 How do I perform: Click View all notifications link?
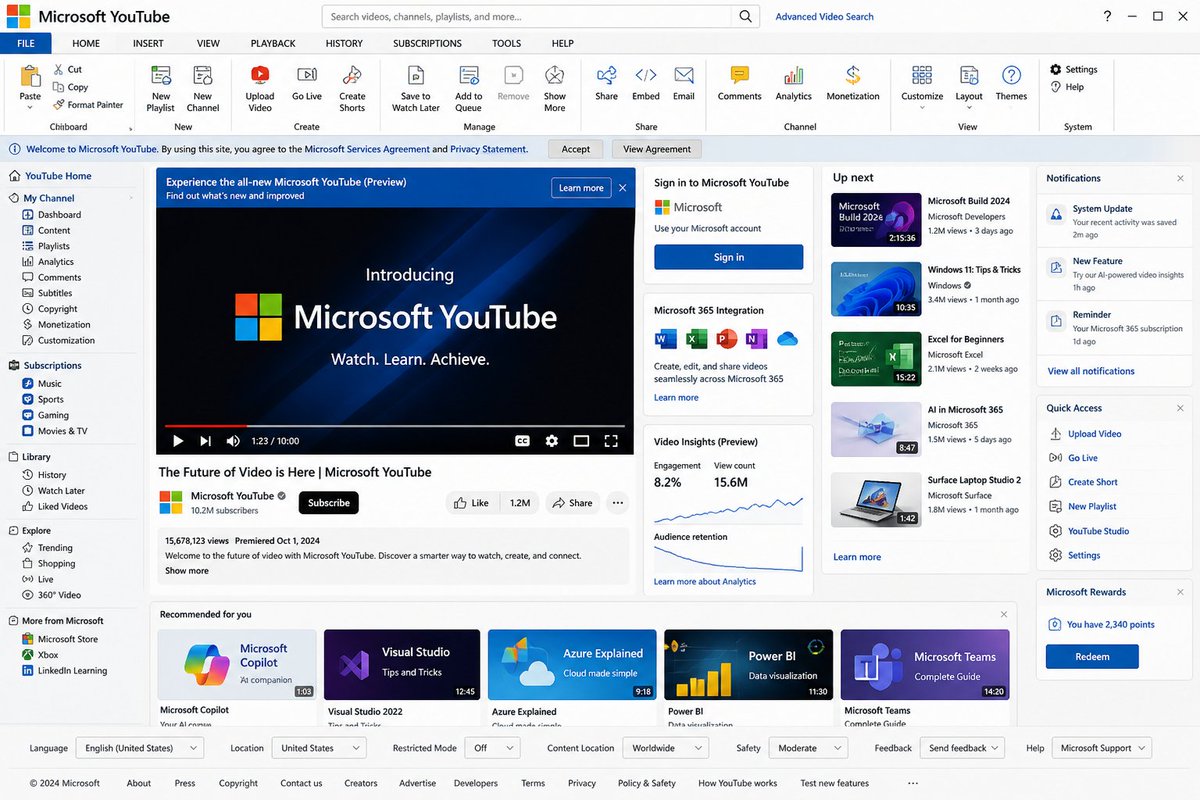click(x=1091, y=371)
